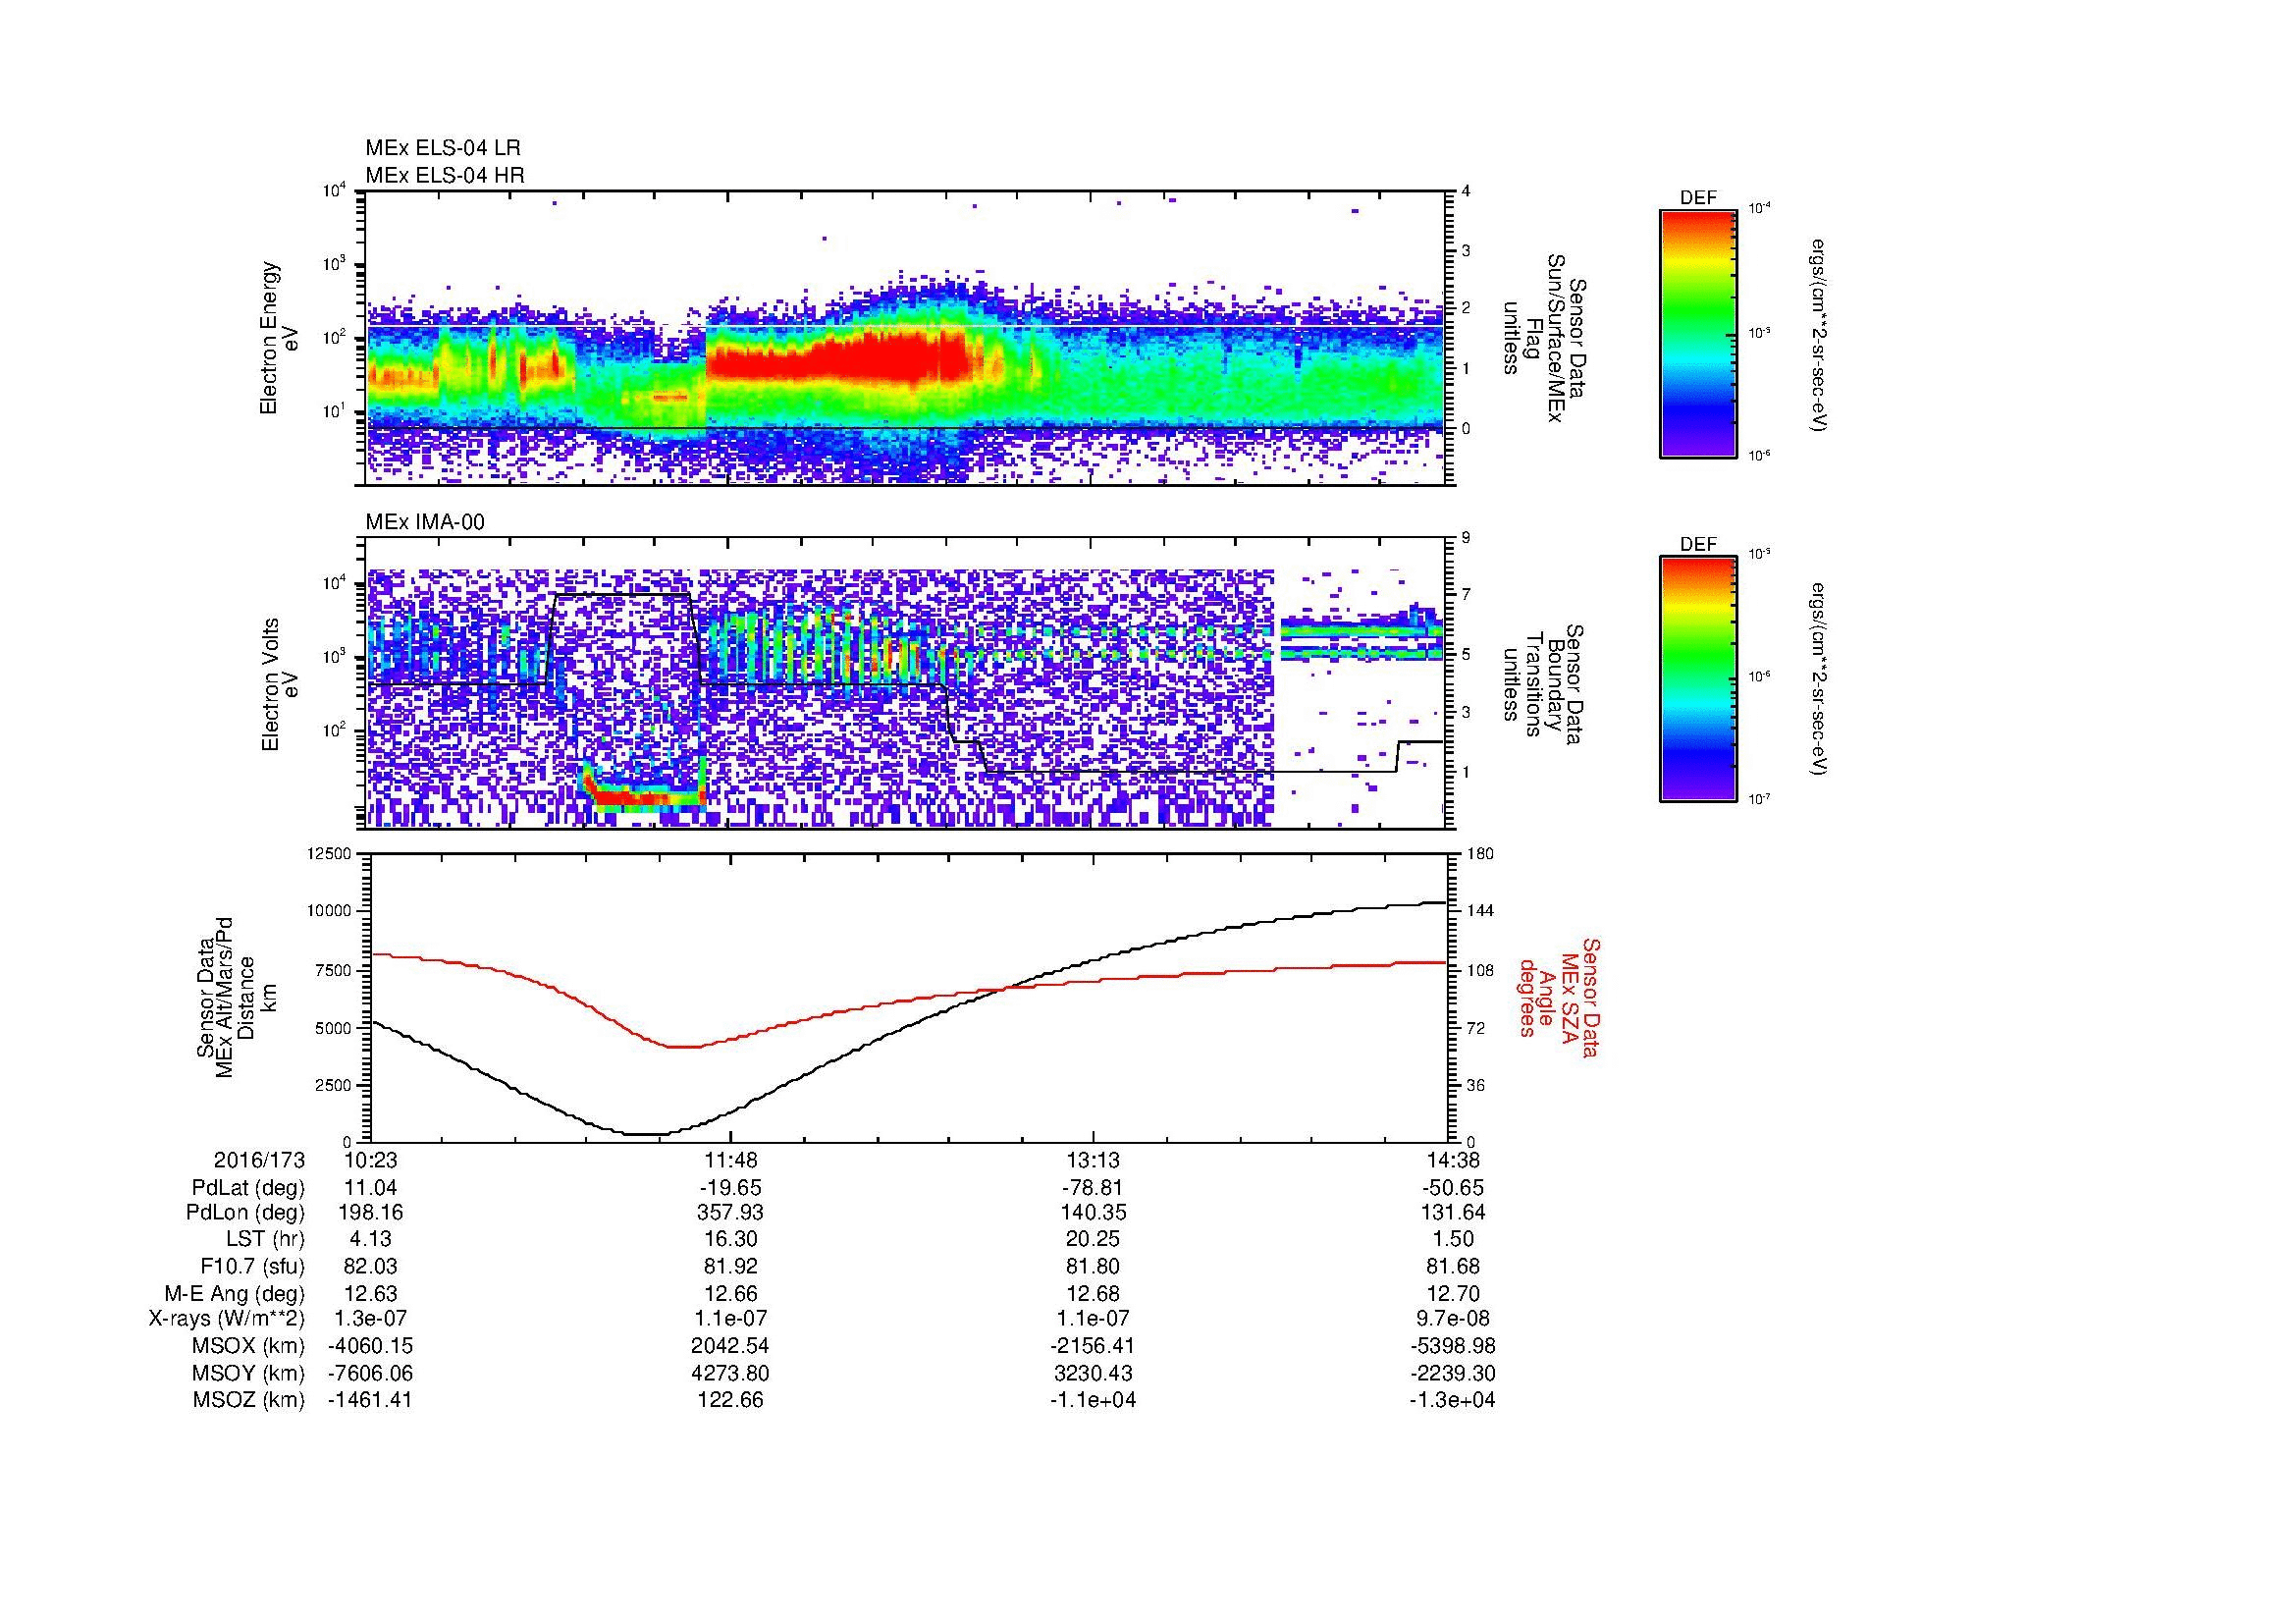Click the '12500' altitude axis tick
Viewport: 2296px width, 1623px height.
click(330, 853)
